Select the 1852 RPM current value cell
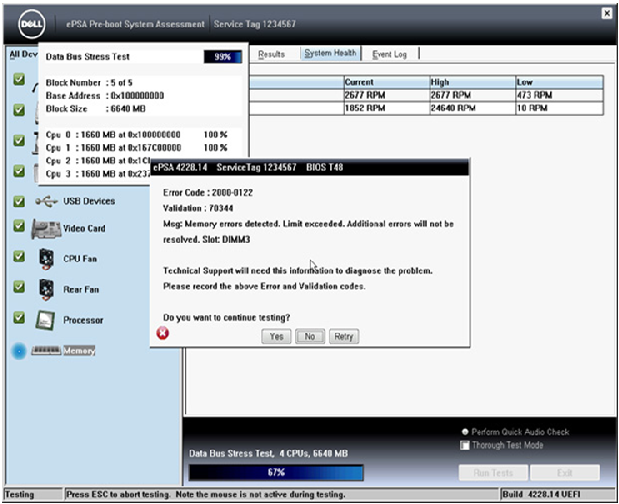 386,108
